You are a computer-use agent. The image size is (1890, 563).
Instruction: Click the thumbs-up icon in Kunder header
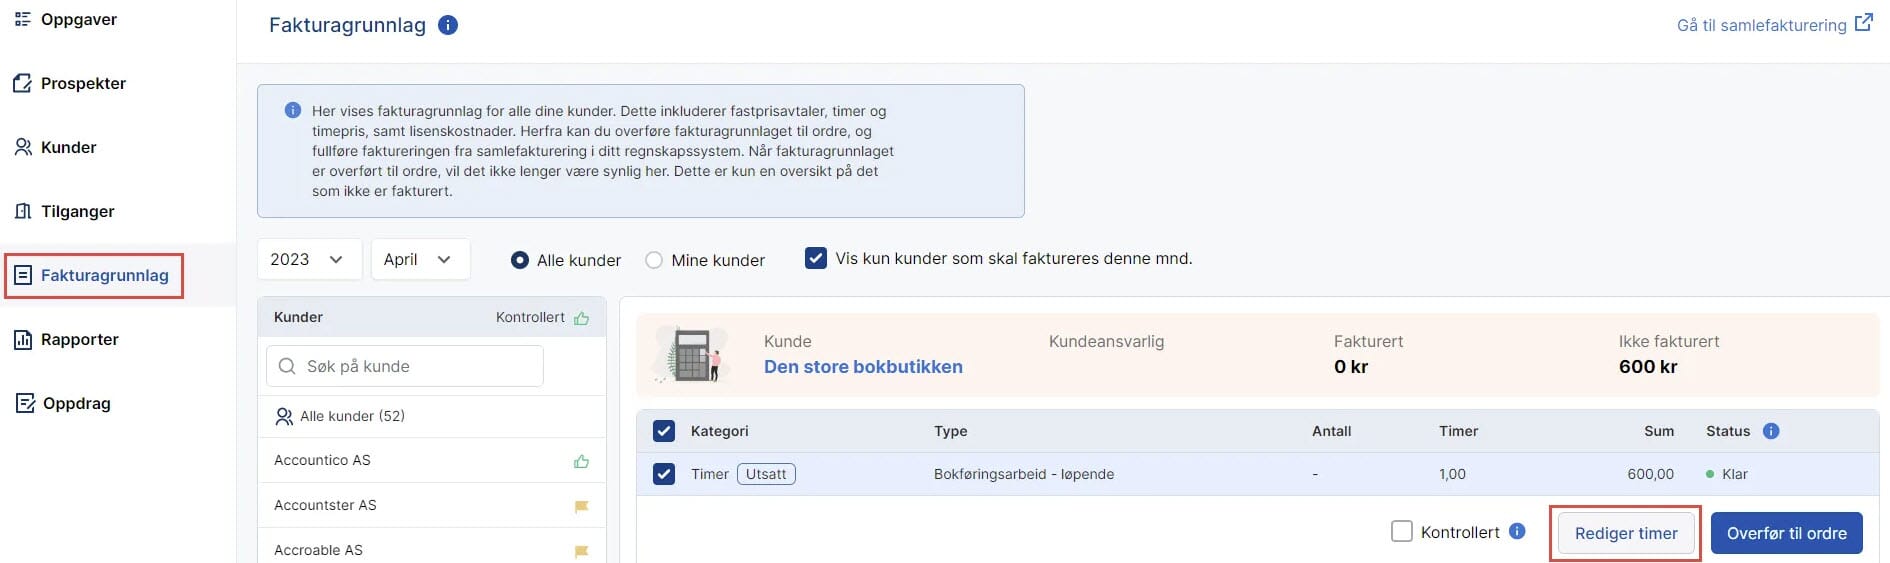coord(581,318)
